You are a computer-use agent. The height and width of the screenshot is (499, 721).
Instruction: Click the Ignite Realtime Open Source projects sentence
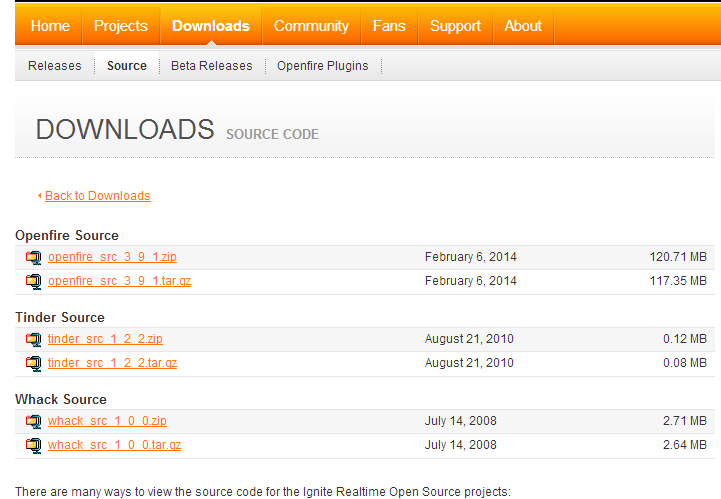coord(263,492)
